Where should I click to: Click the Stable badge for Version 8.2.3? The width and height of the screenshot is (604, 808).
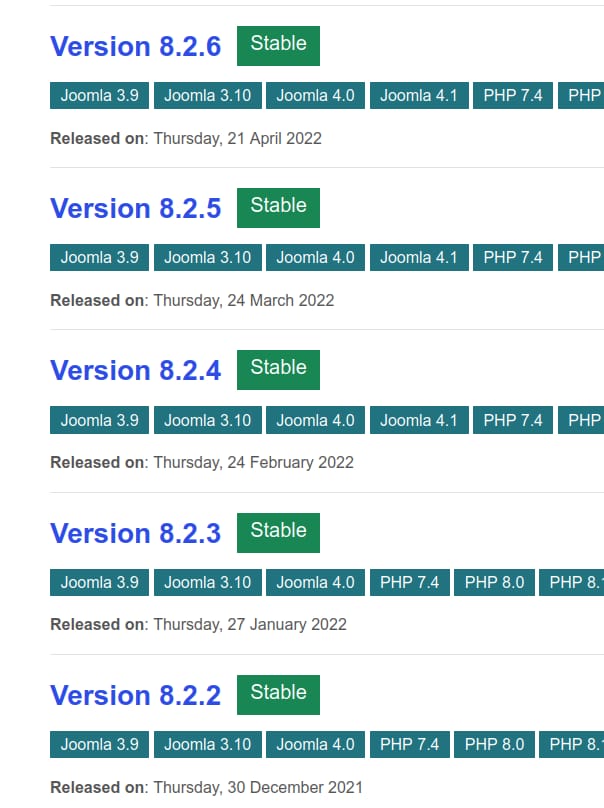point(278,533)
